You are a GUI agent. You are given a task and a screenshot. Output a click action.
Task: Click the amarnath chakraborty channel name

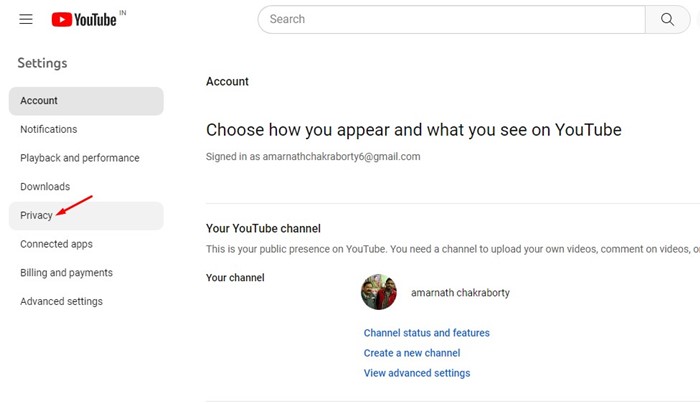(x=460, y=293)
